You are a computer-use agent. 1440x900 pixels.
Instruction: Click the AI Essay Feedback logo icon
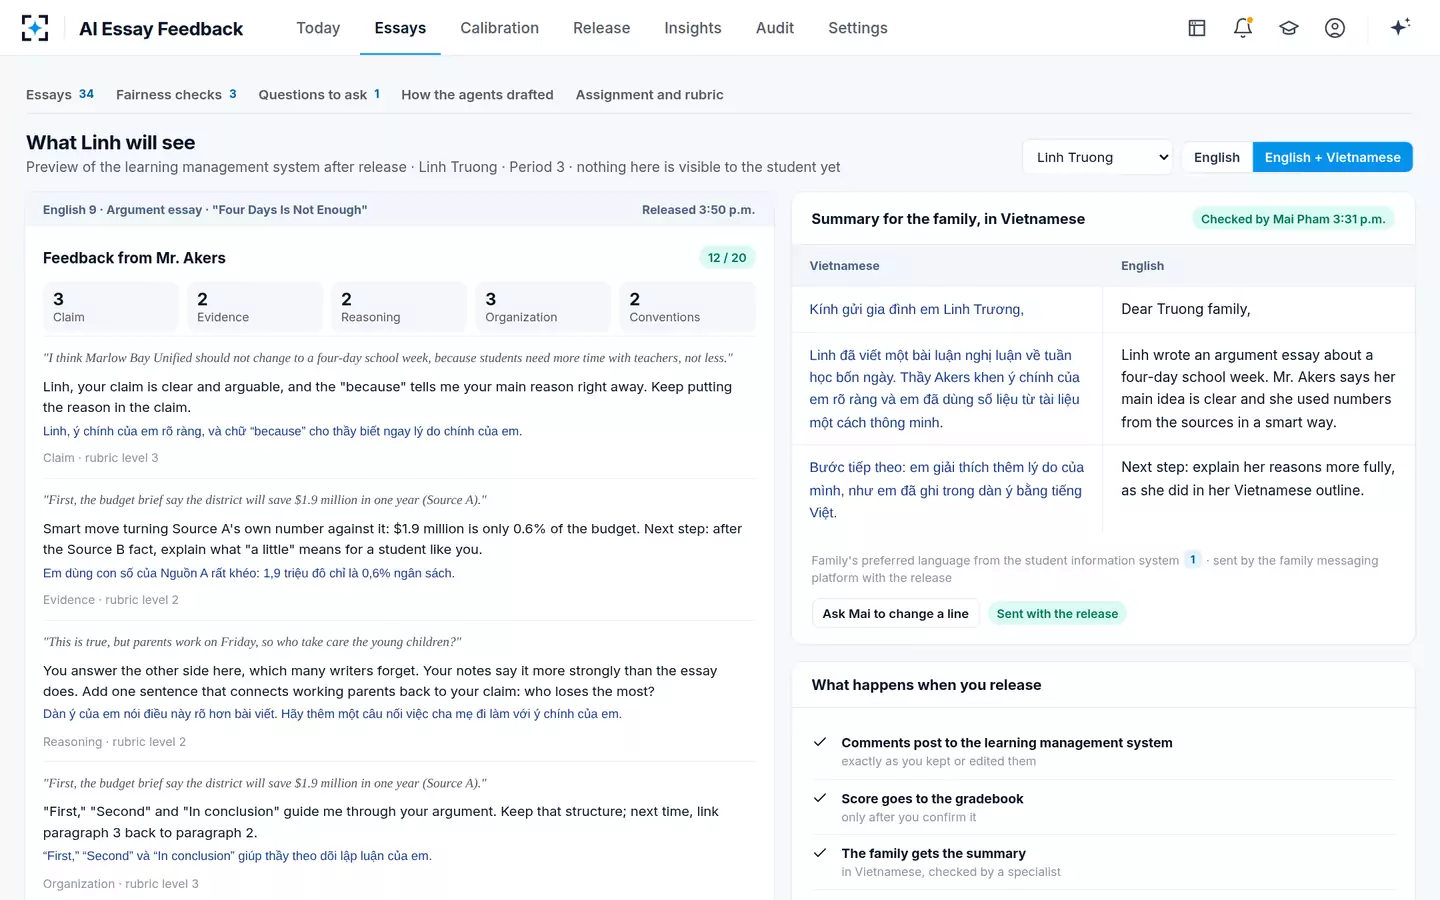[35, 28]
